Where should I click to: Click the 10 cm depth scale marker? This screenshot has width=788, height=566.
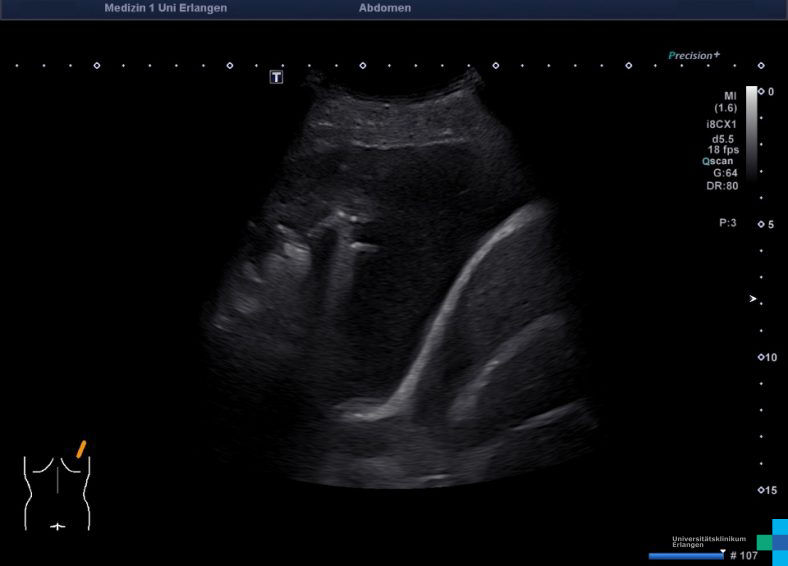[x=761, y=357]
